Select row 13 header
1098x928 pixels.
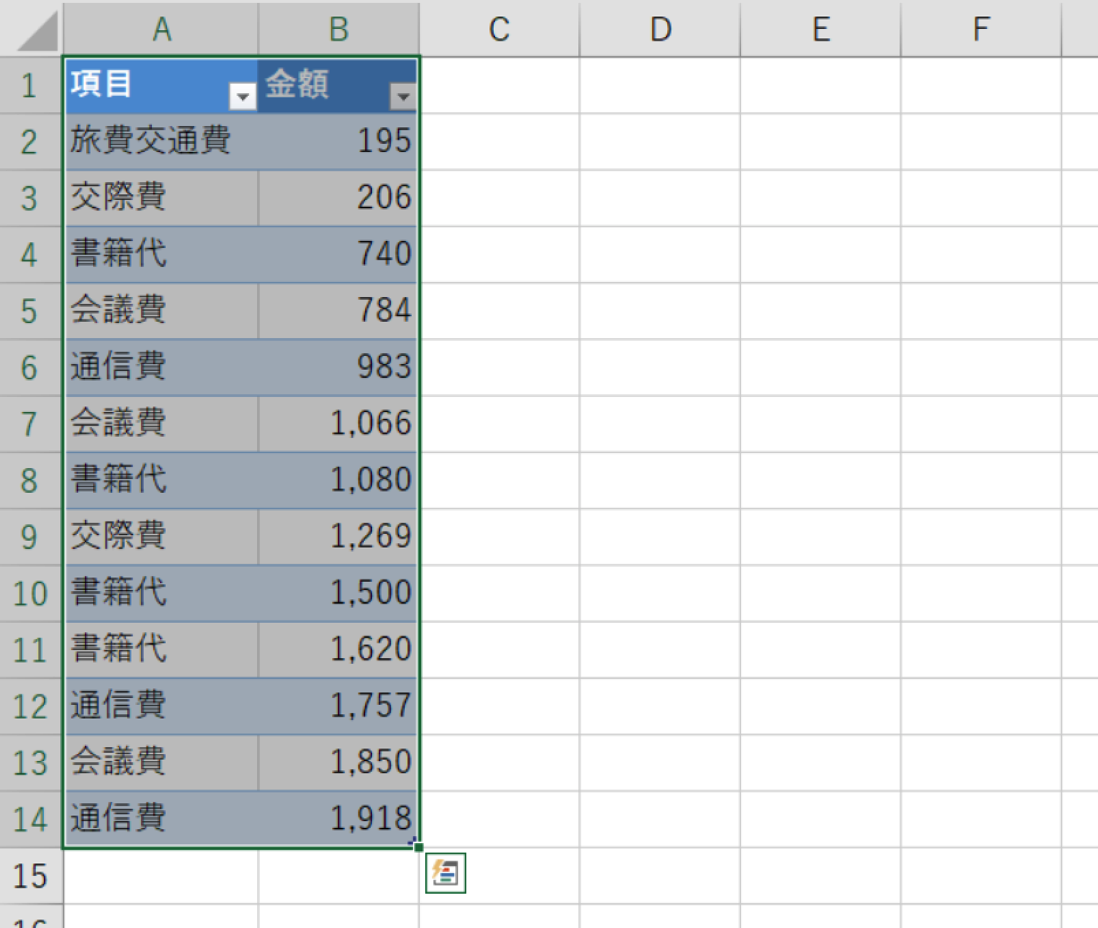[30, 763]
